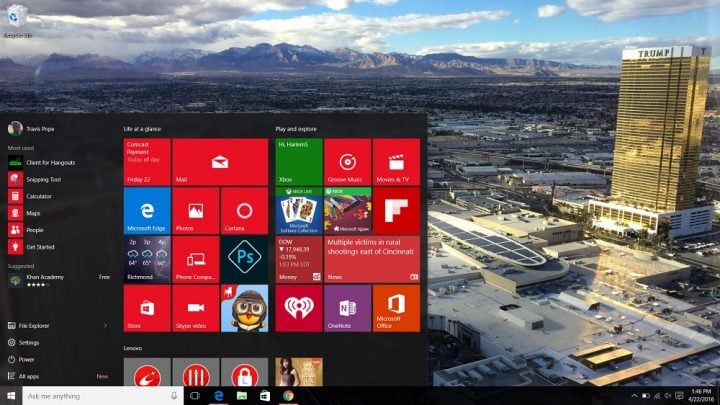720x405 pixels.
Task: Show hidden system tray icons
Action: [x=634, y=396]
